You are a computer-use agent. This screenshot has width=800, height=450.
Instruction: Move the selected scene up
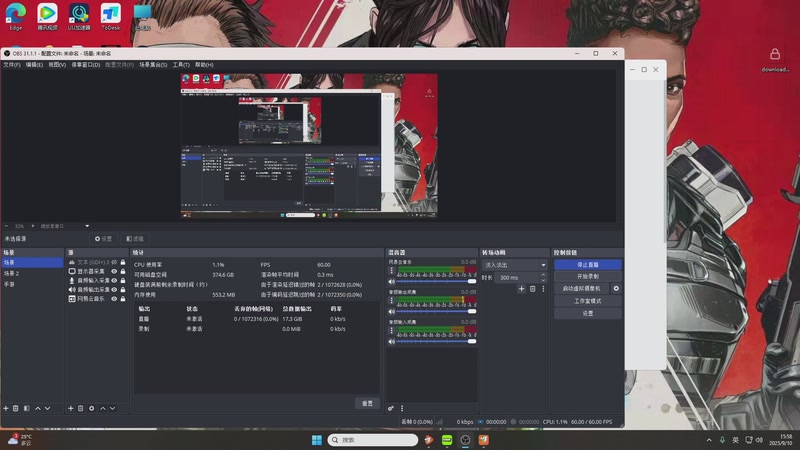click(38, 409)
